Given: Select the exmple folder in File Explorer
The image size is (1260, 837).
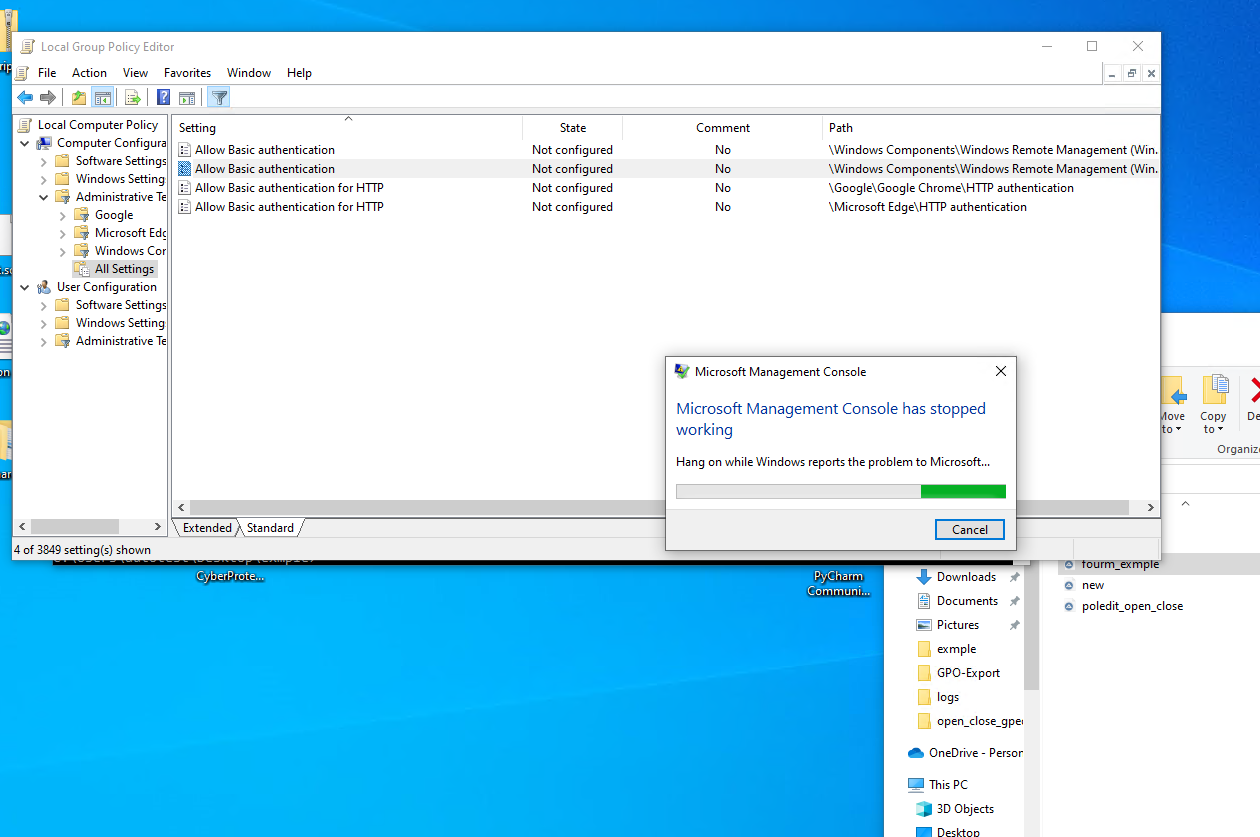Looking at the screenshot, I should (x=956, y=649).
